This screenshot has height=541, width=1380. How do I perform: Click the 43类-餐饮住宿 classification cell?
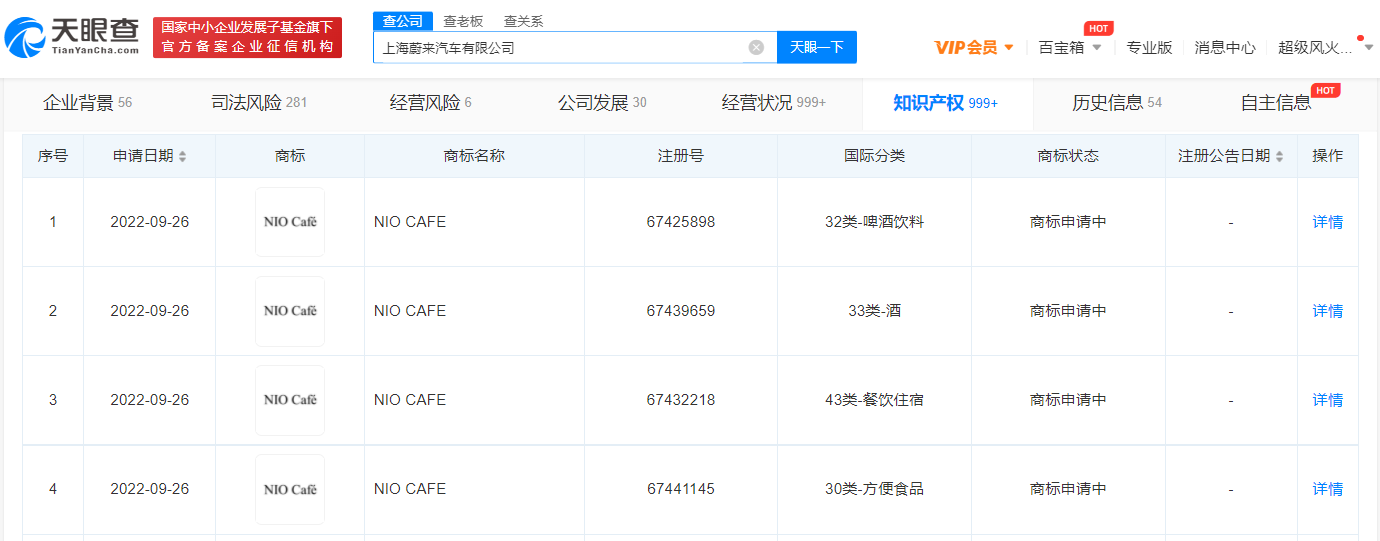click(874, 400)
